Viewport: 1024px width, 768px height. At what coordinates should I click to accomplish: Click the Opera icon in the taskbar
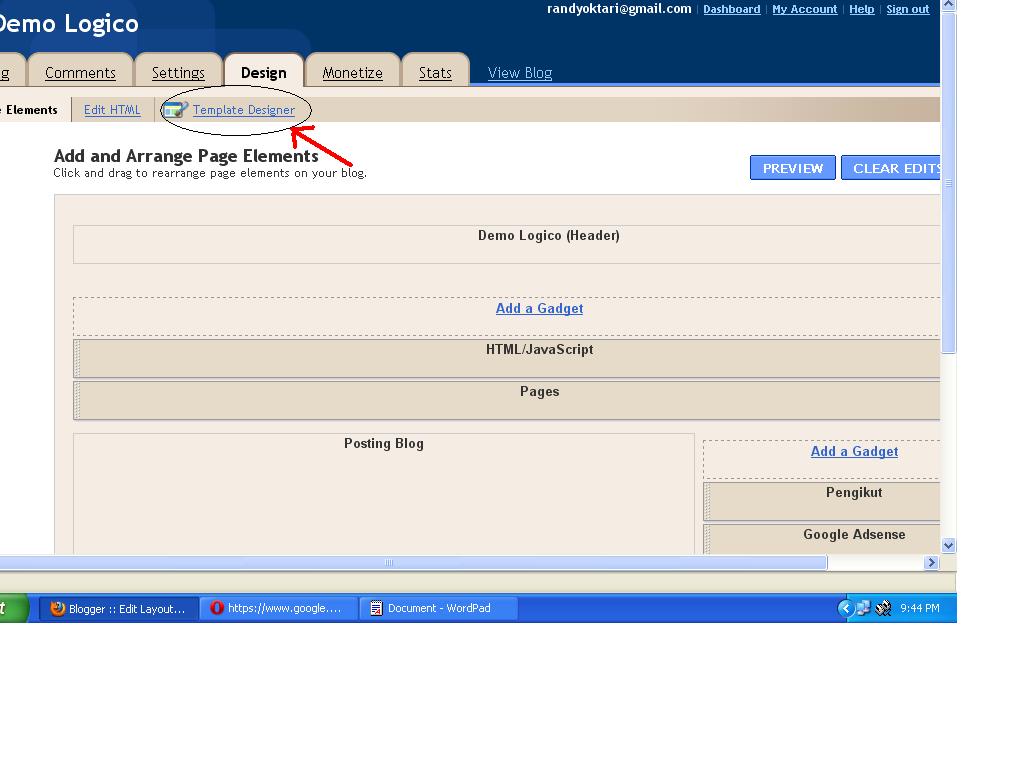click(x=217, y=608)
